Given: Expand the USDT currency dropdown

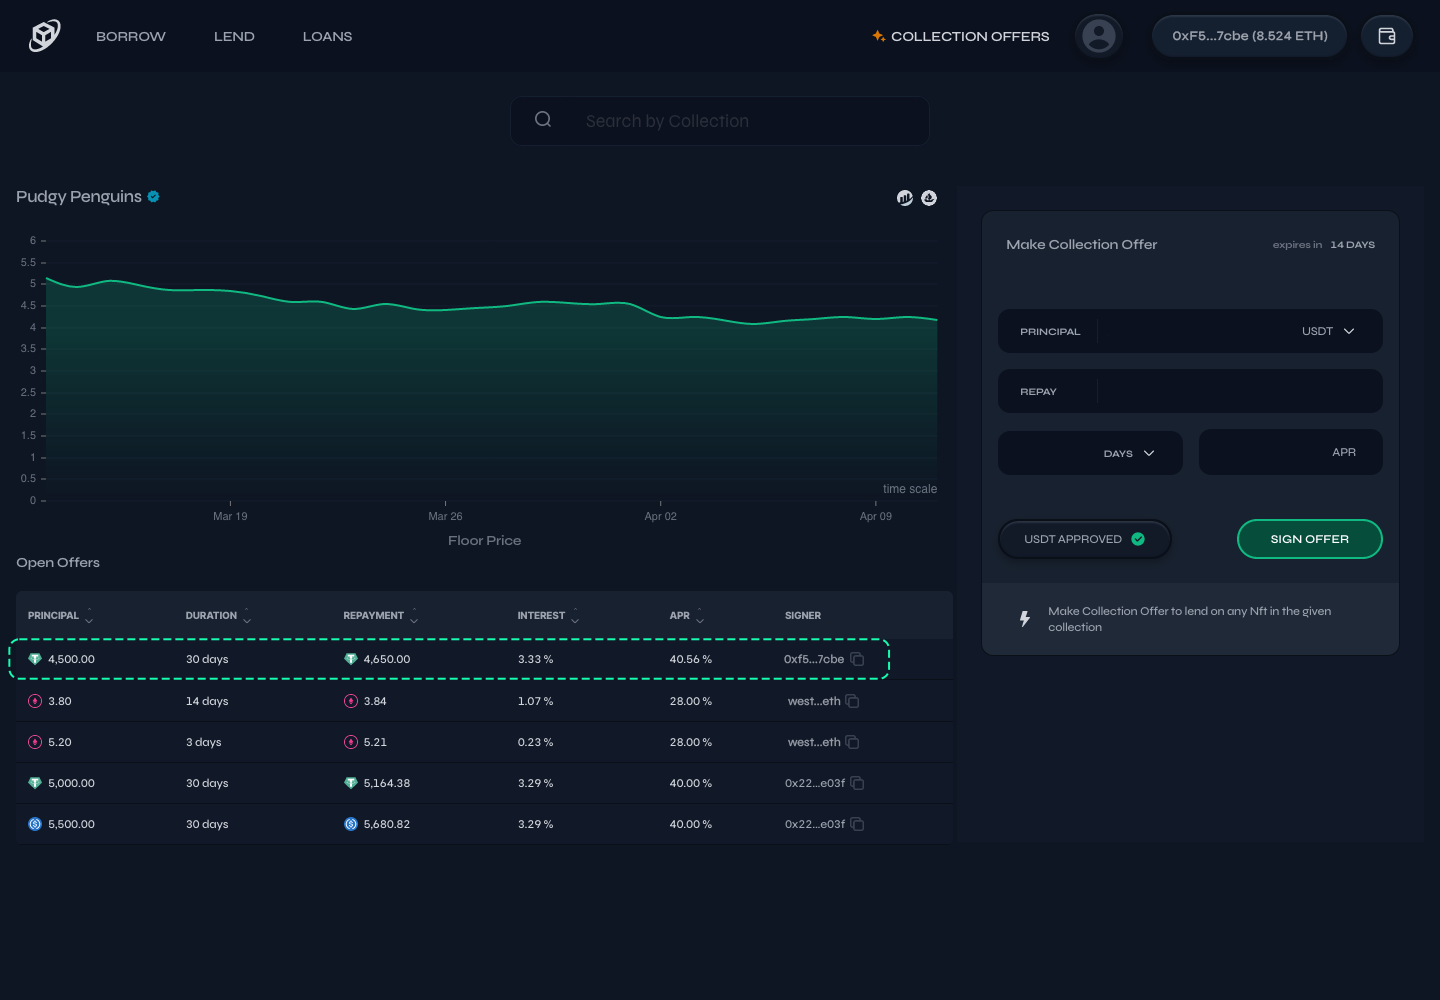Looking at the screenshot, I should coord(1328,331).
